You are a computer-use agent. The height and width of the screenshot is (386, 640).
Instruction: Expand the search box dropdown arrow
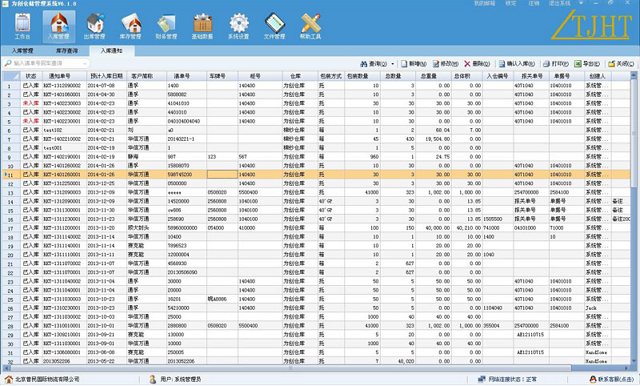click(85, 64)
